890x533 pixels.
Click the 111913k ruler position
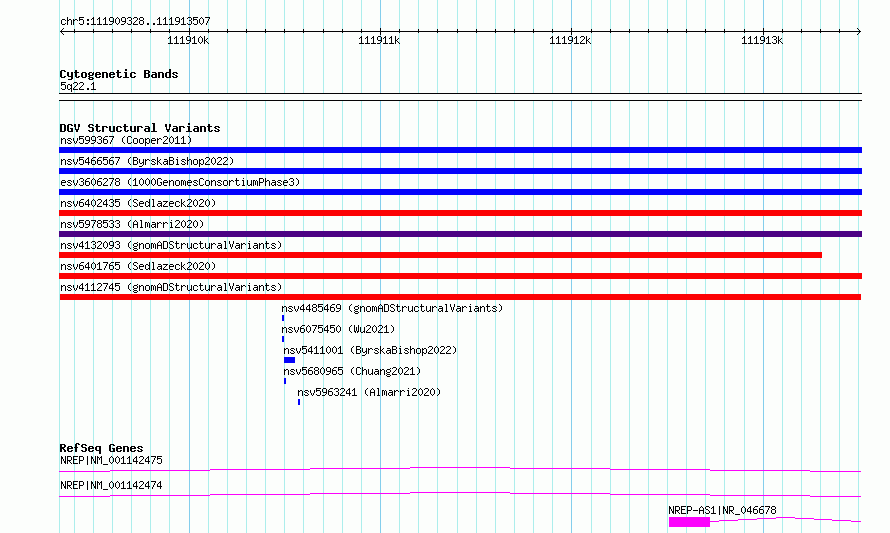point(762,40)
